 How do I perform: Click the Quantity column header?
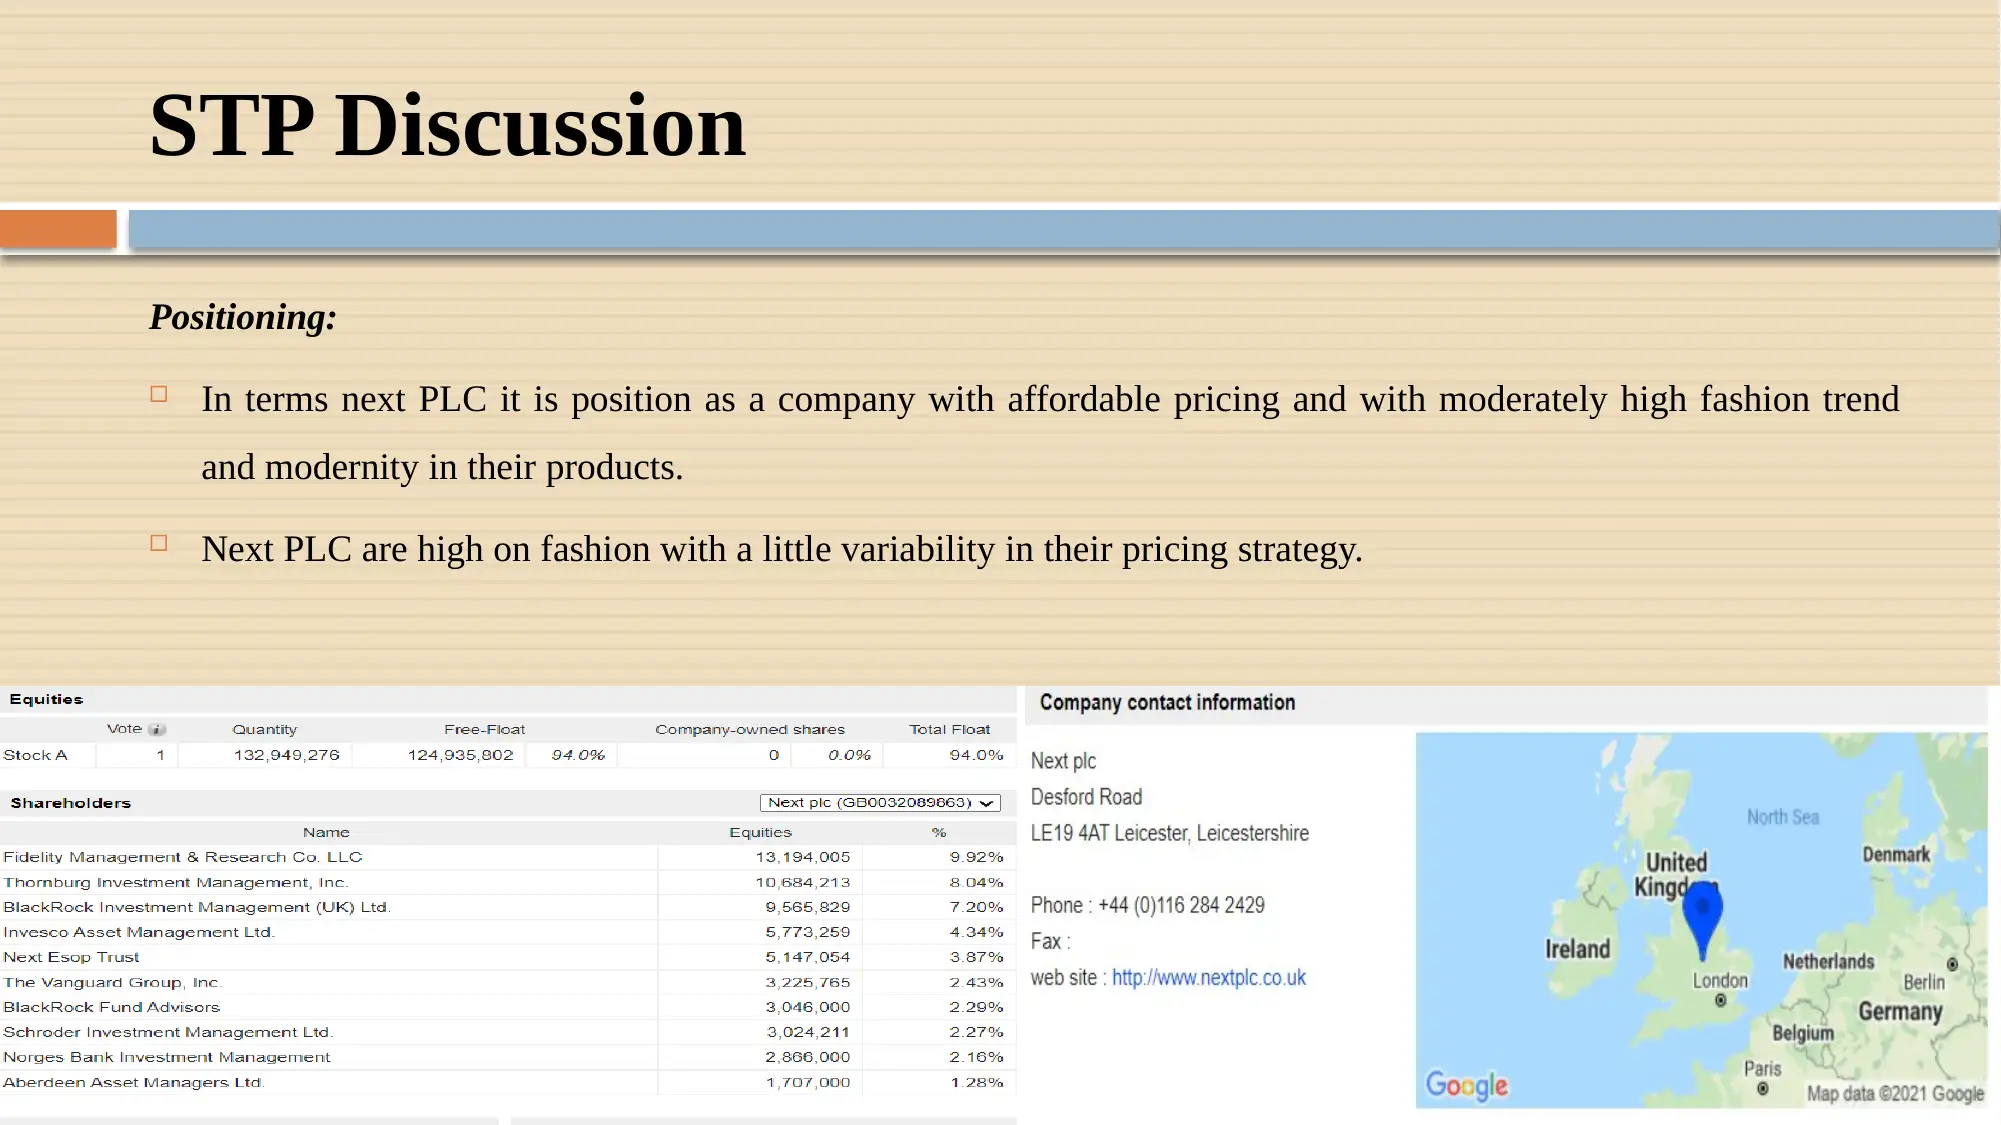265,730
